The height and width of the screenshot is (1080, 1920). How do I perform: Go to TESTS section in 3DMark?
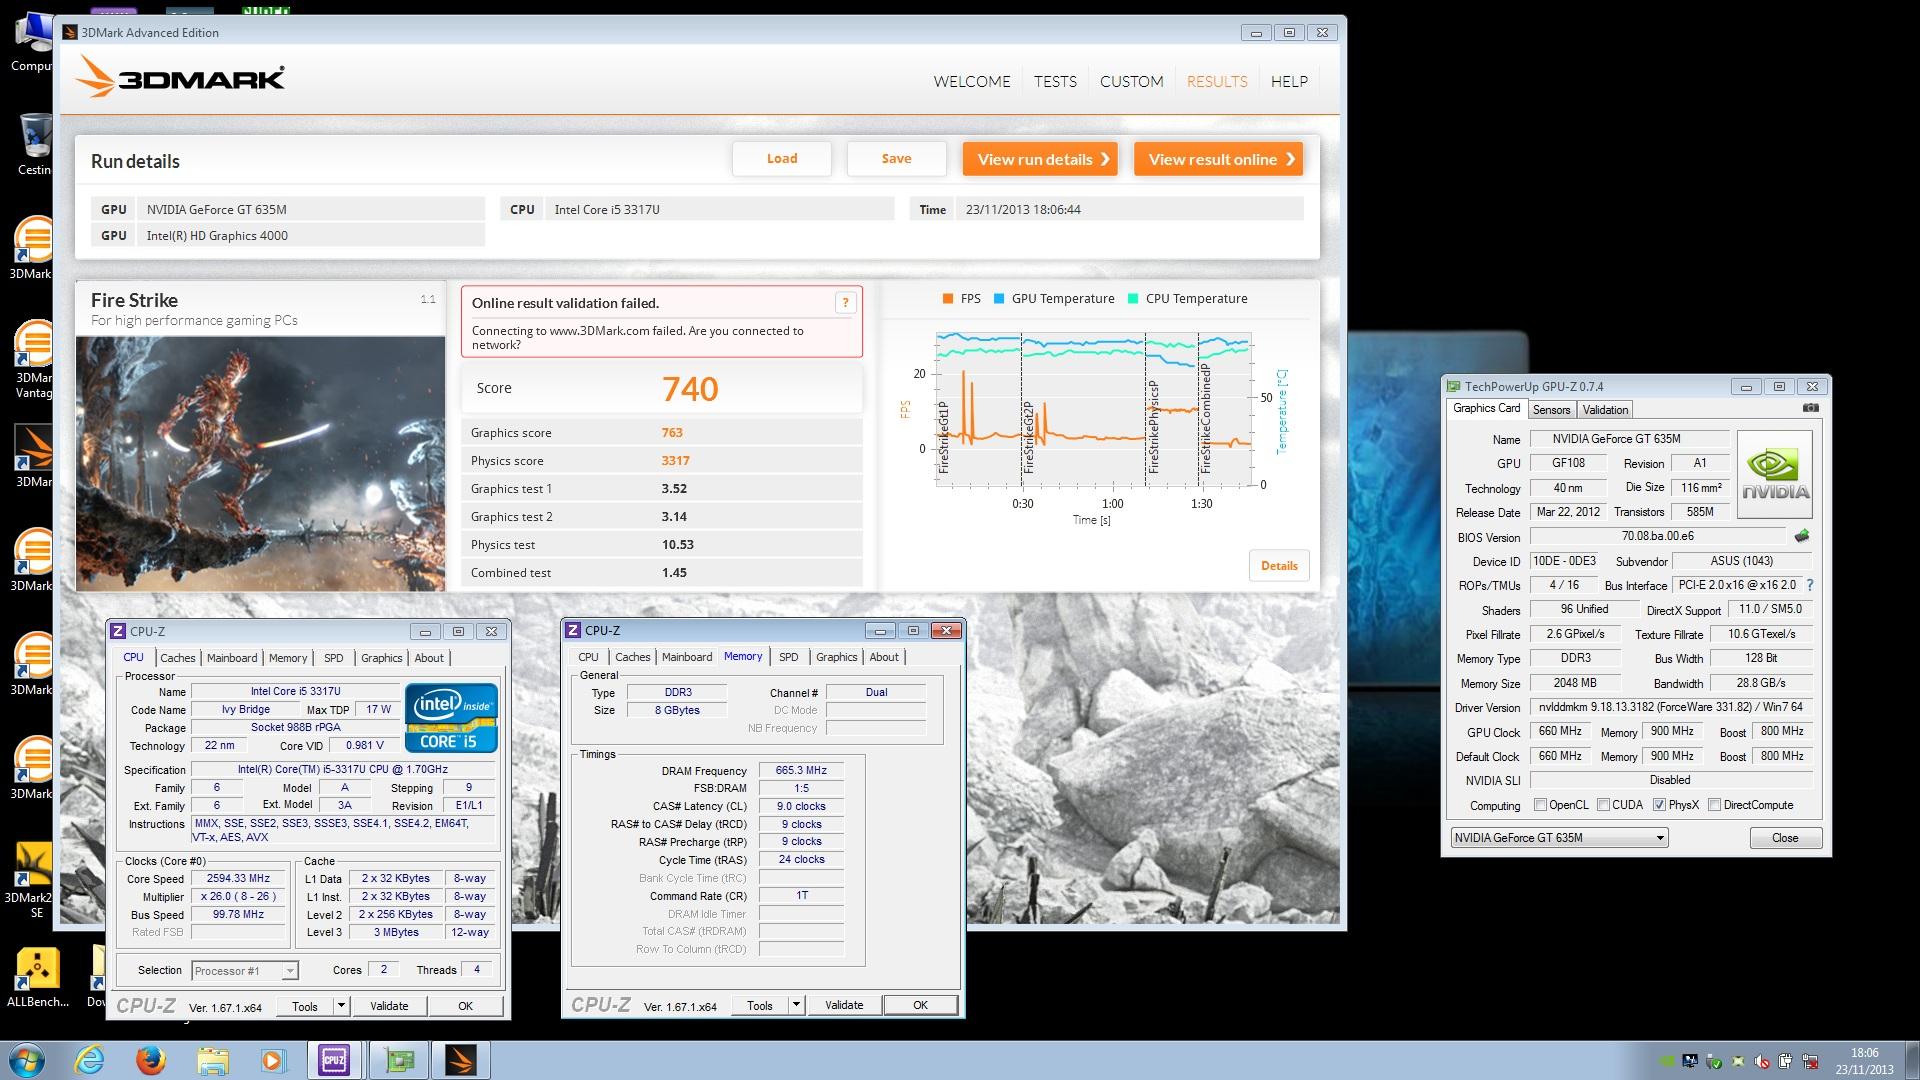(x=1055, y=82)
